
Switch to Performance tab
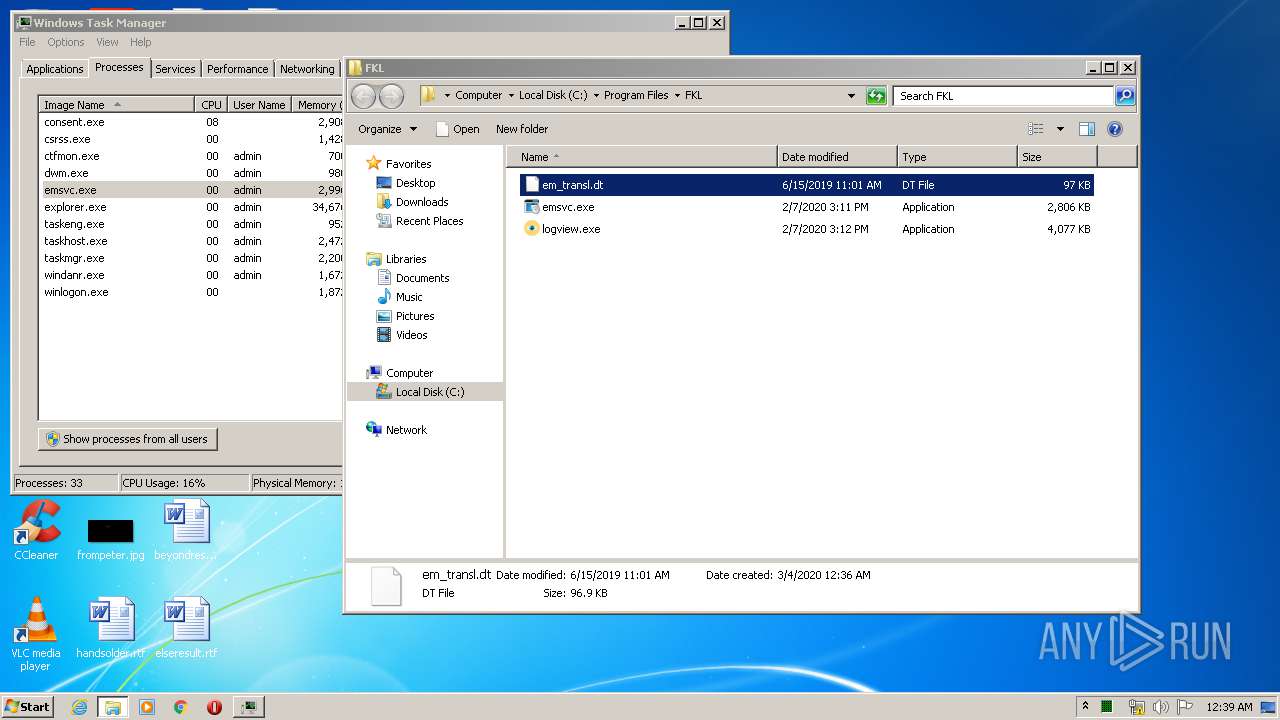click(x=237, y=69)
